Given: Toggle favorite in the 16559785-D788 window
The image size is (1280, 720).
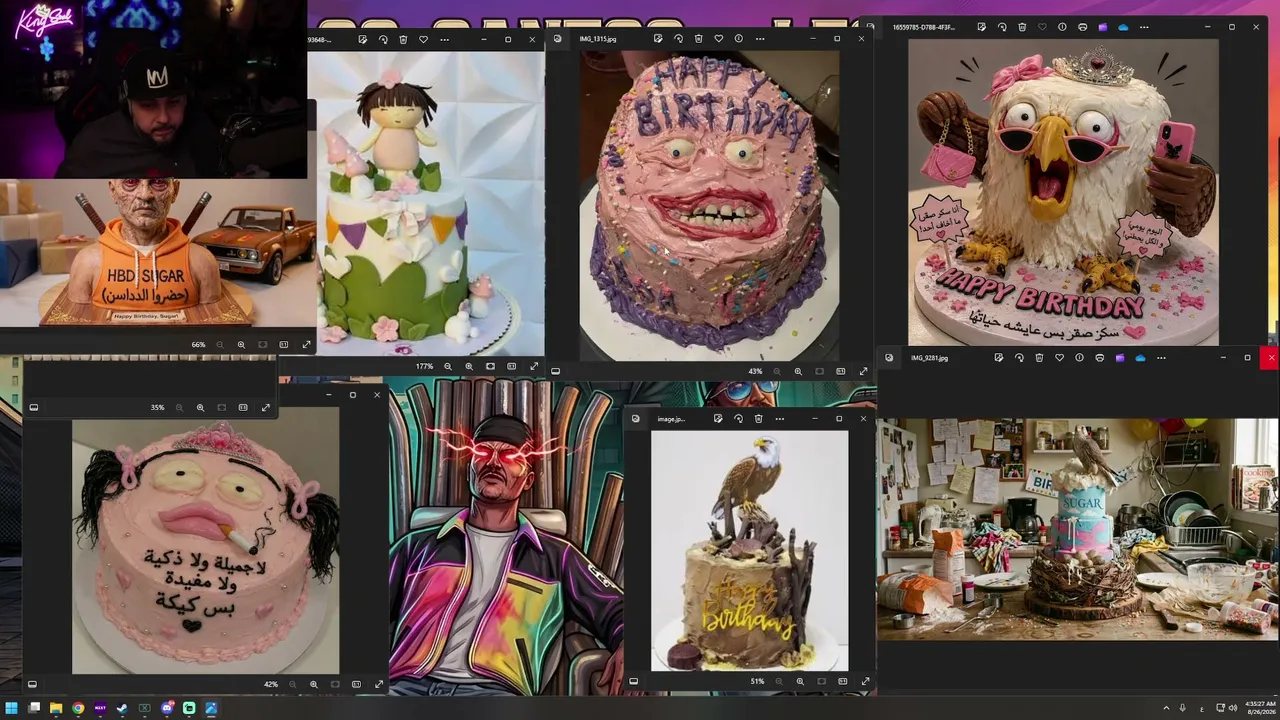Looking at the screenshot, I should (1042, 27).
